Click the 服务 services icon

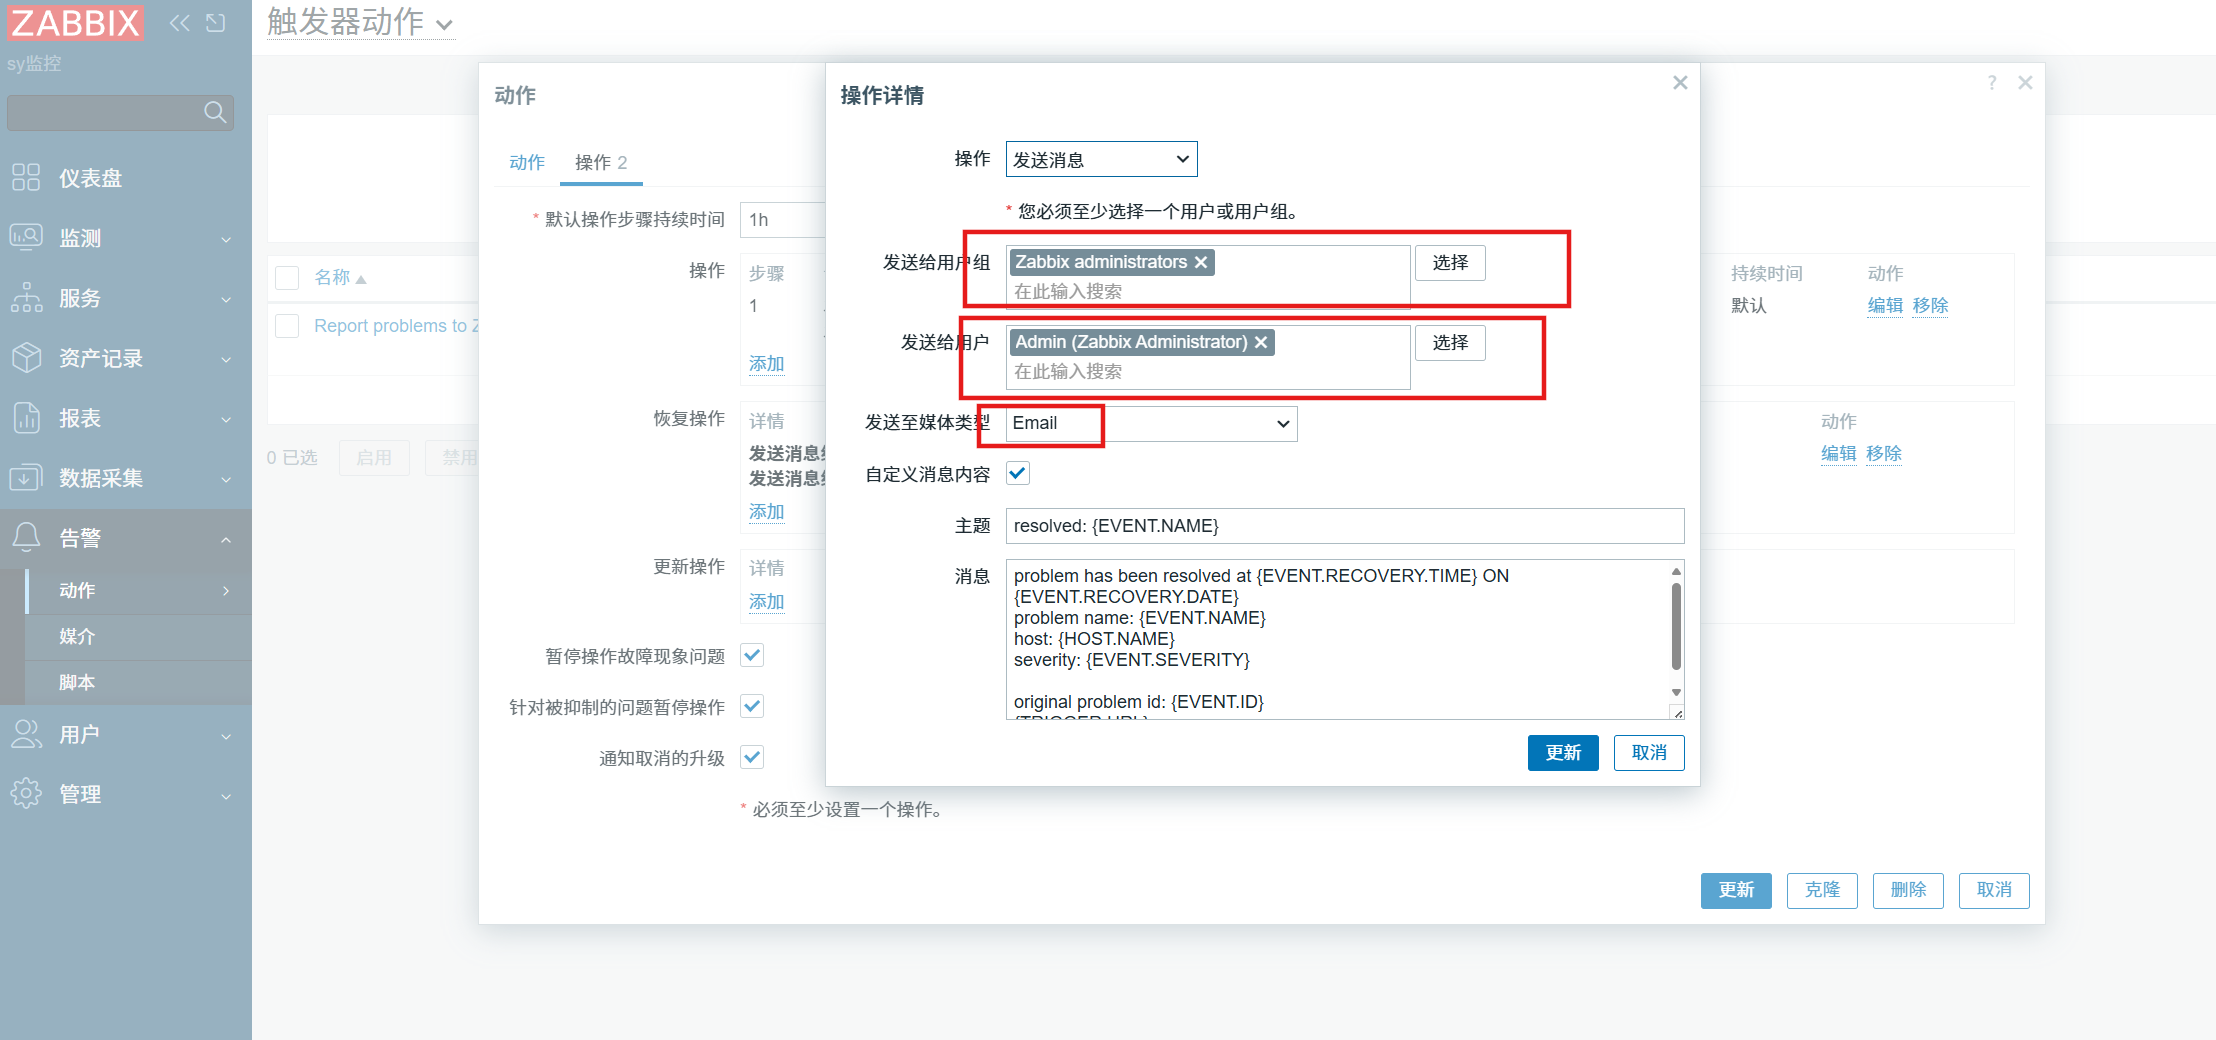[x=26, y=298]
